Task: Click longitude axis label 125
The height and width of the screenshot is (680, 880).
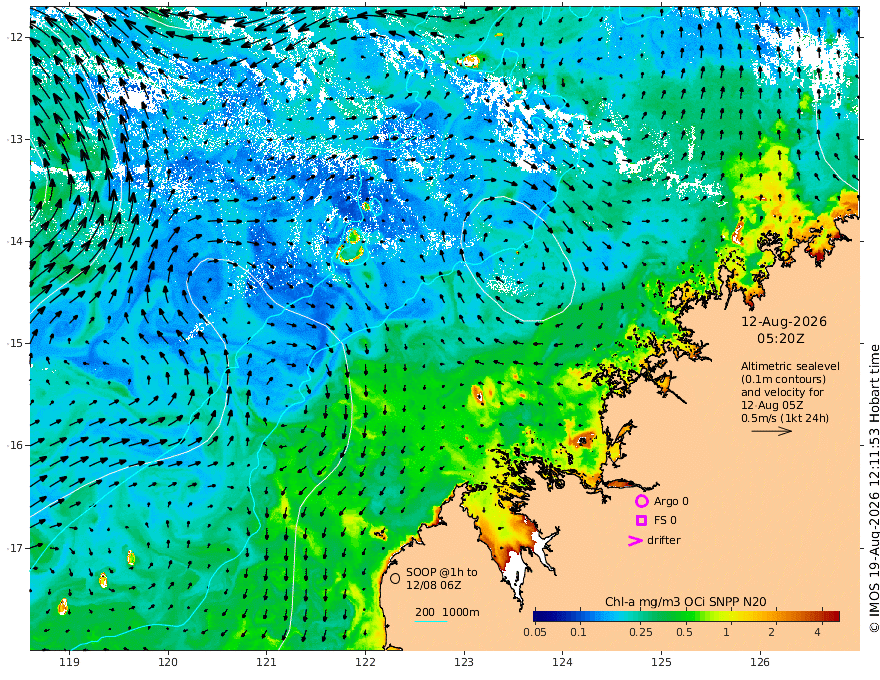Action: point(662,663)
